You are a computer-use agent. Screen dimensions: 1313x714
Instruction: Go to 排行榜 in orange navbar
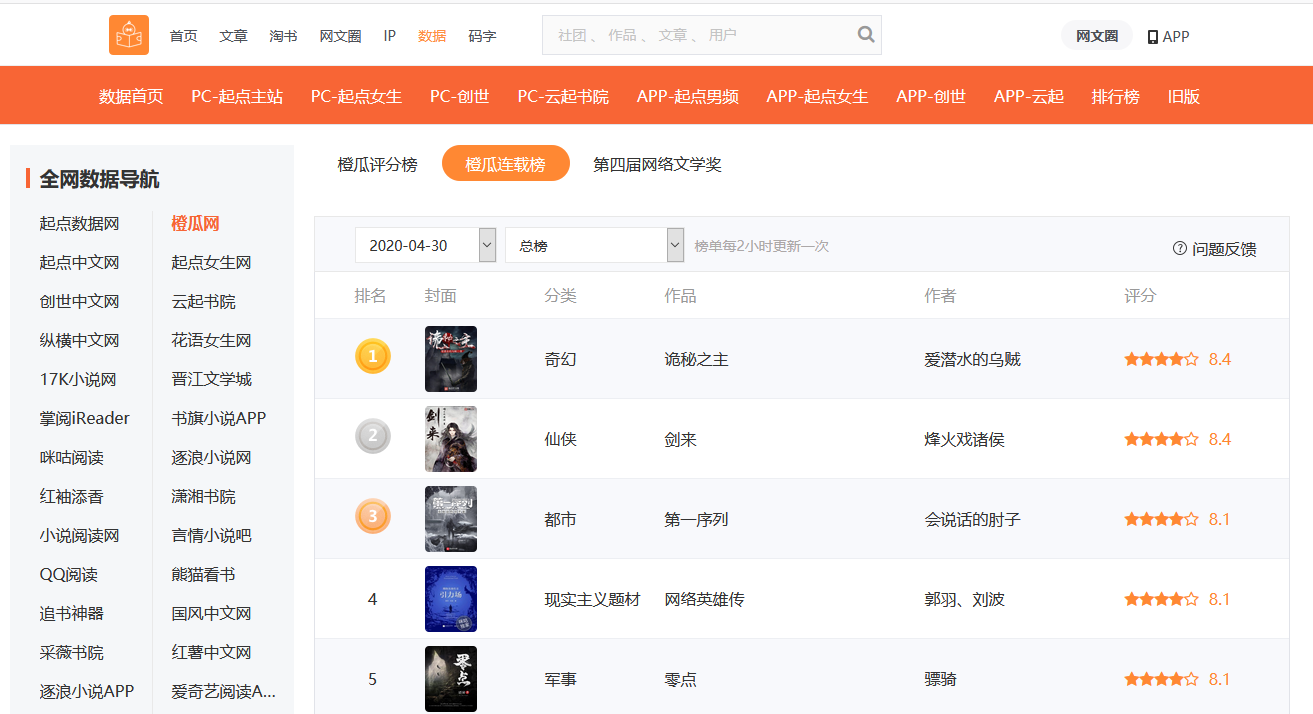[1115, 96]
